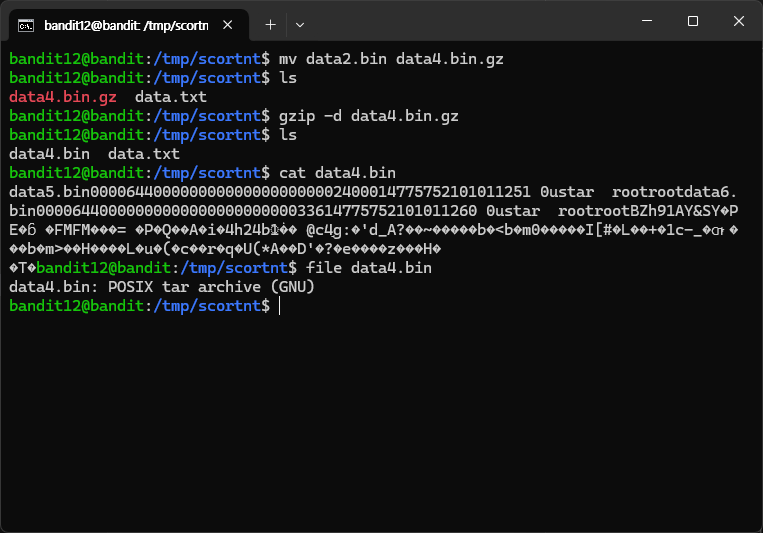The image size is (763, 533).
Task: Close the terminal window
Action: point(739,21)
